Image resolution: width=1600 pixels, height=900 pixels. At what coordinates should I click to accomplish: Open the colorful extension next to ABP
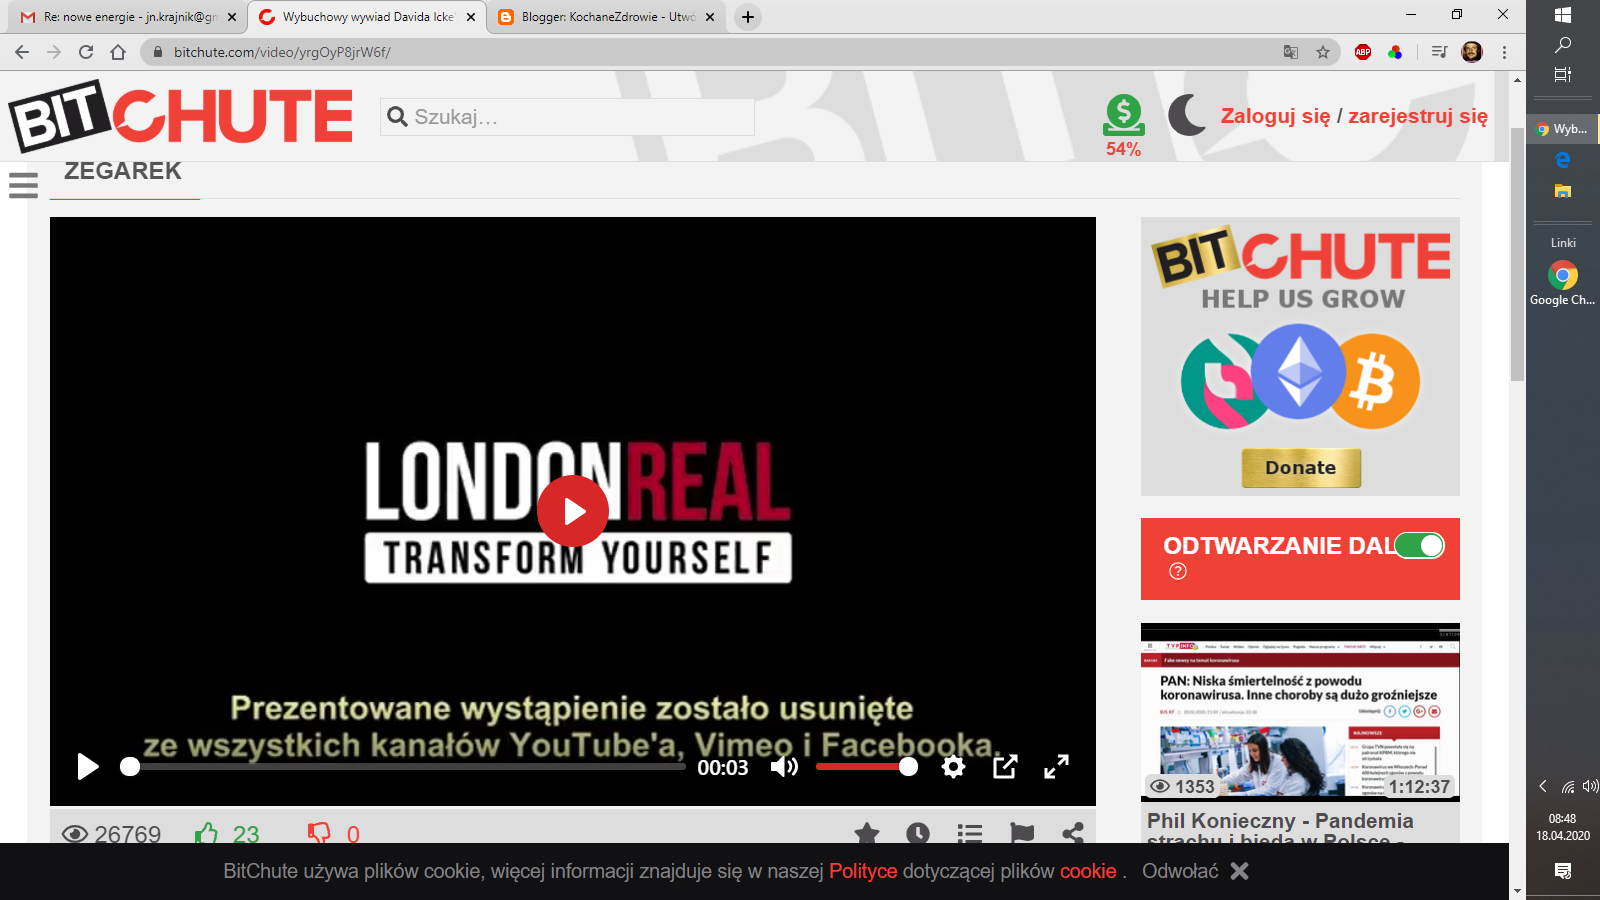(1395, 52)
